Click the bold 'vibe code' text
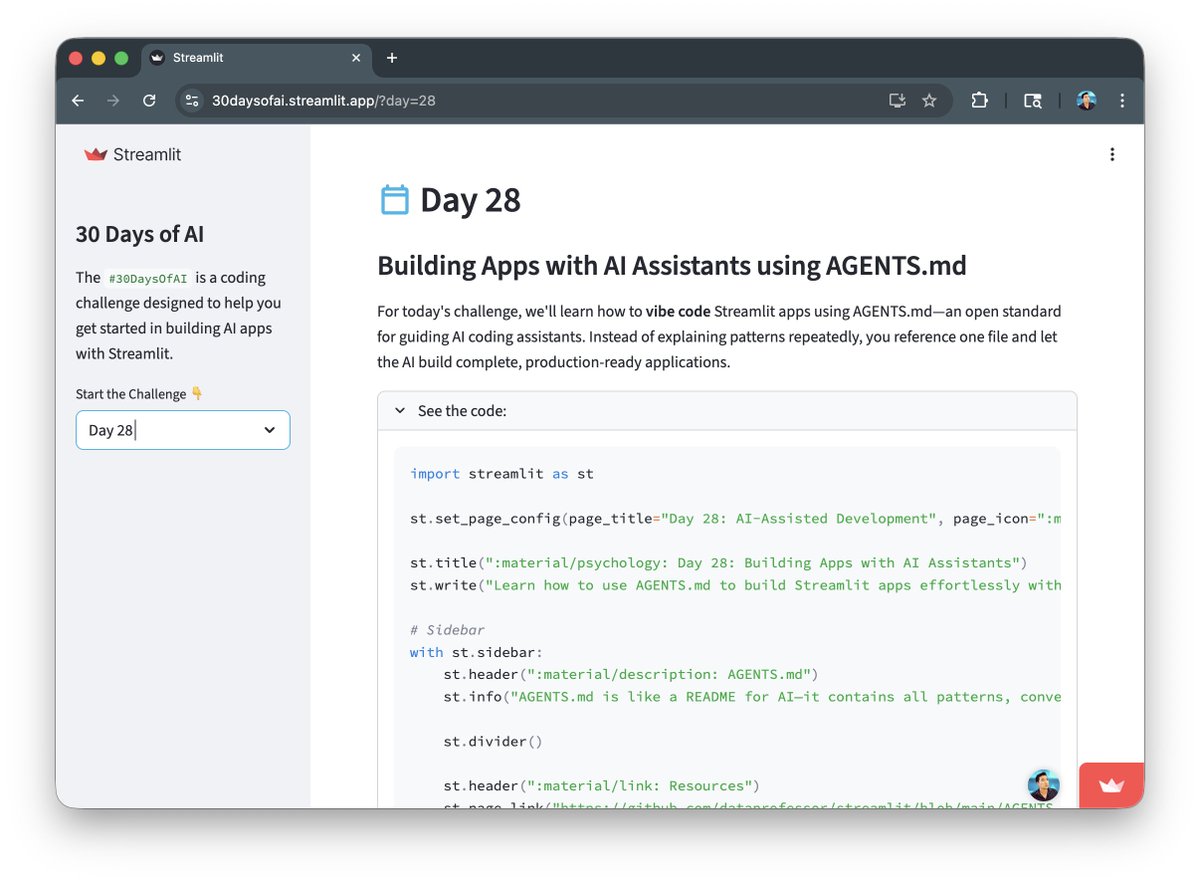Viewport: 1200px width, 882px height. click(678, 311)
